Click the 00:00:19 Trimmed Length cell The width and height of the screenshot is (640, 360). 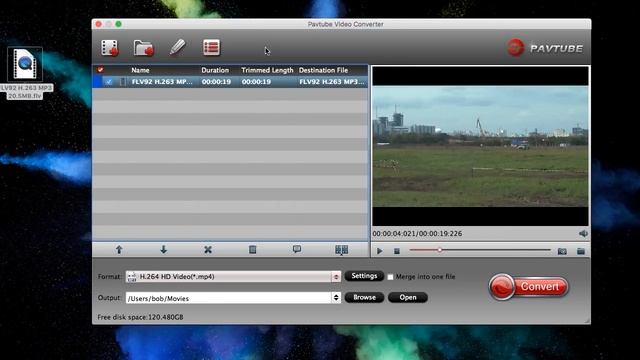point(256,82)
